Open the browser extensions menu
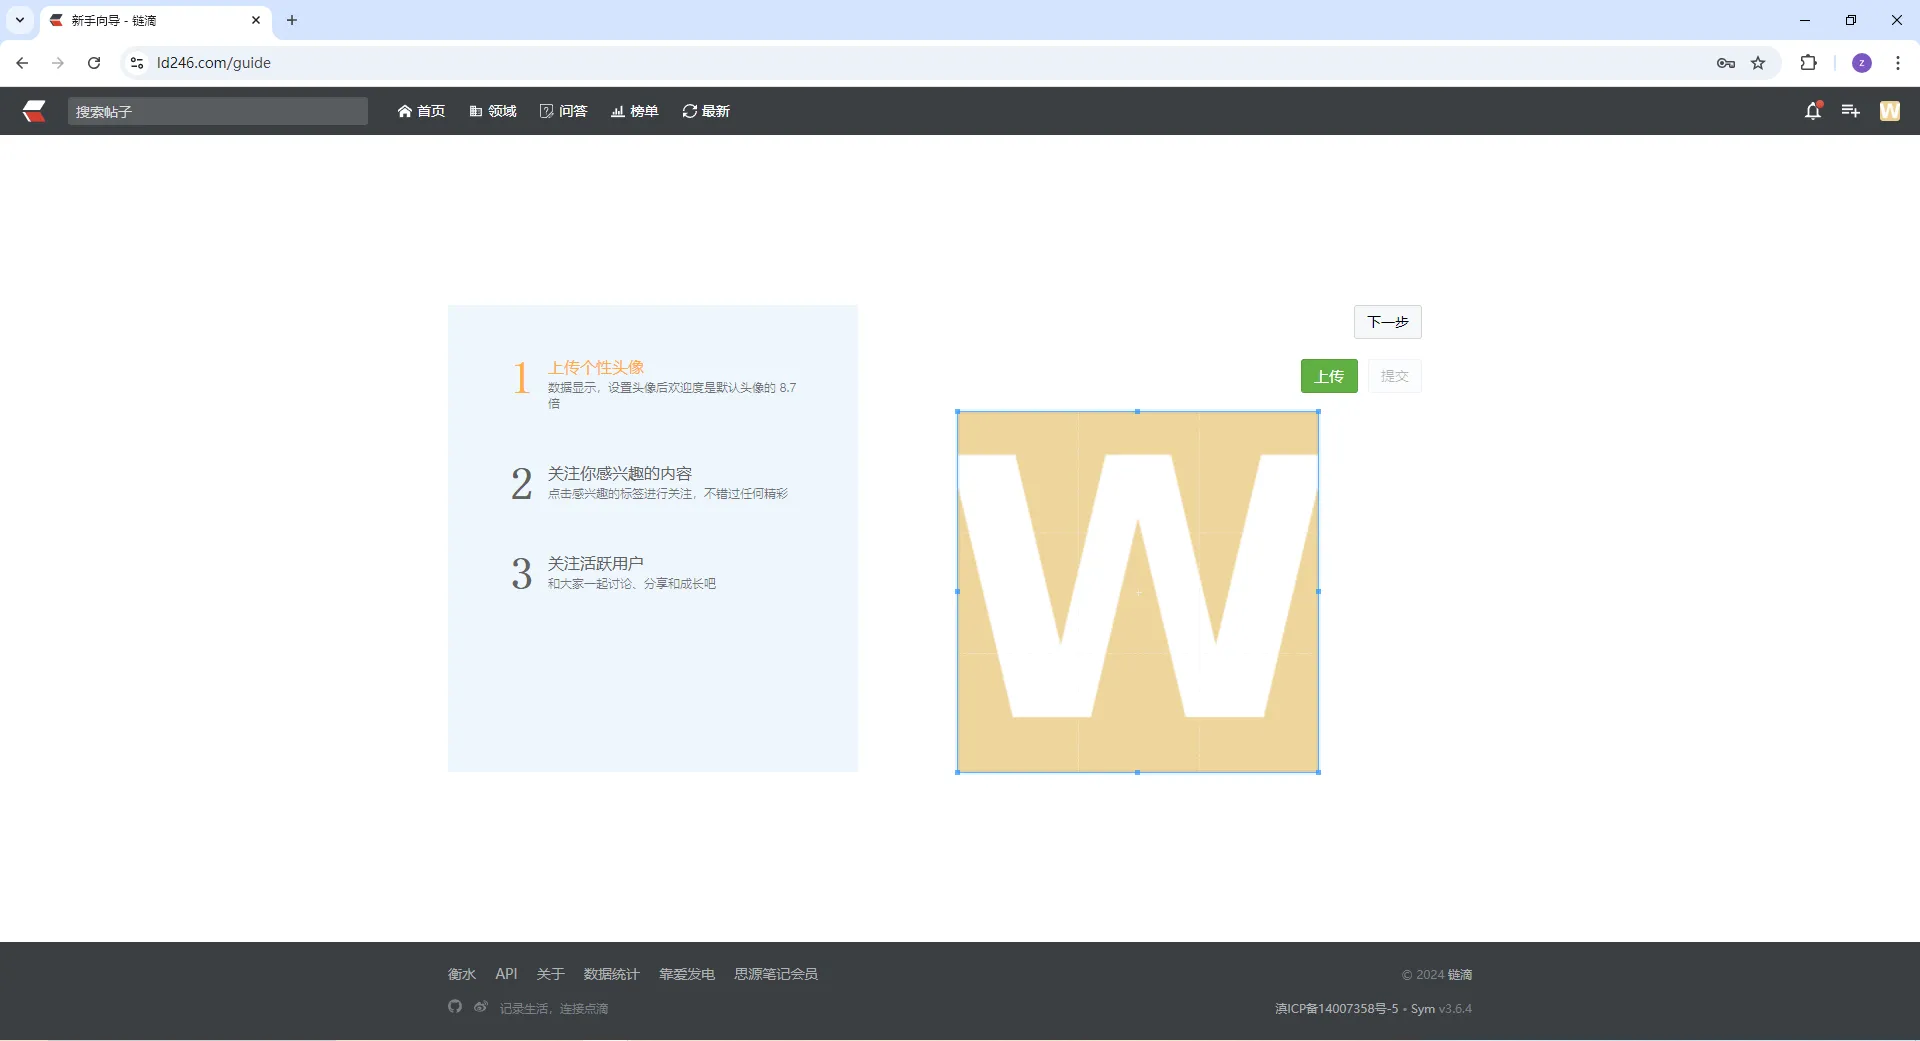 [1808, 63]
